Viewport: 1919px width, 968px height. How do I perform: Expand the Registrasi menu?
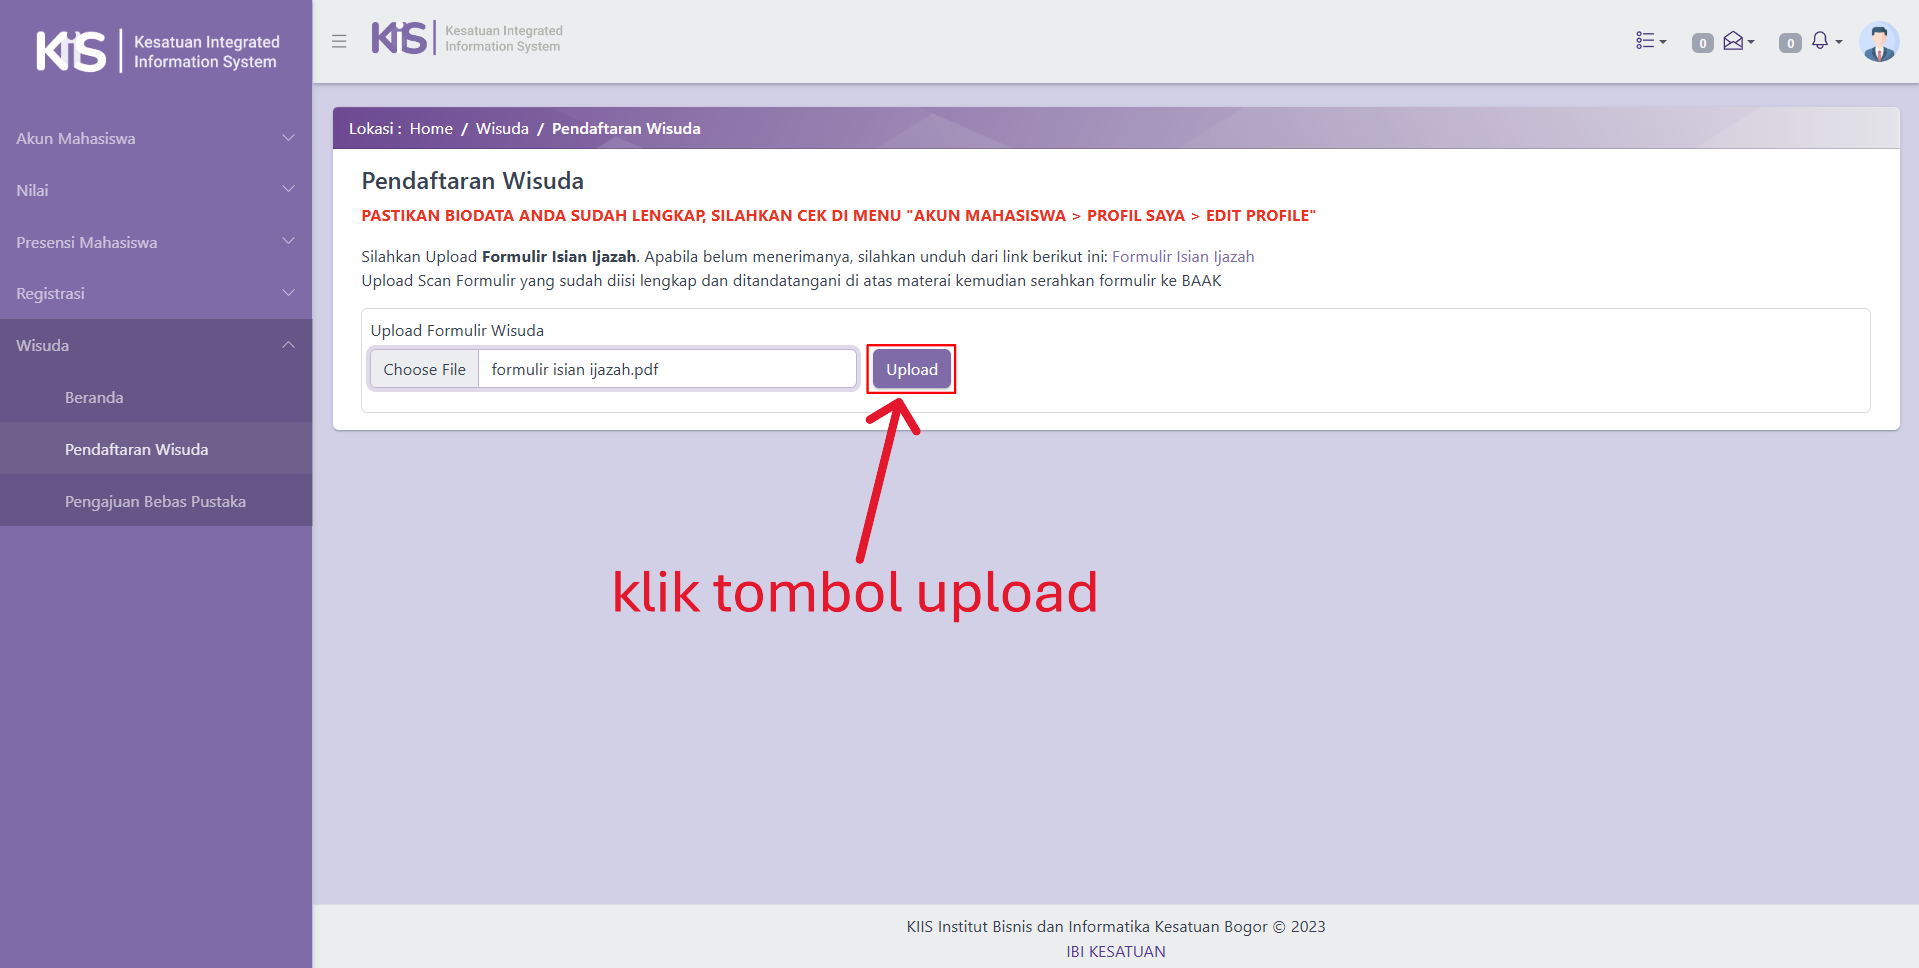click(156, 293)
